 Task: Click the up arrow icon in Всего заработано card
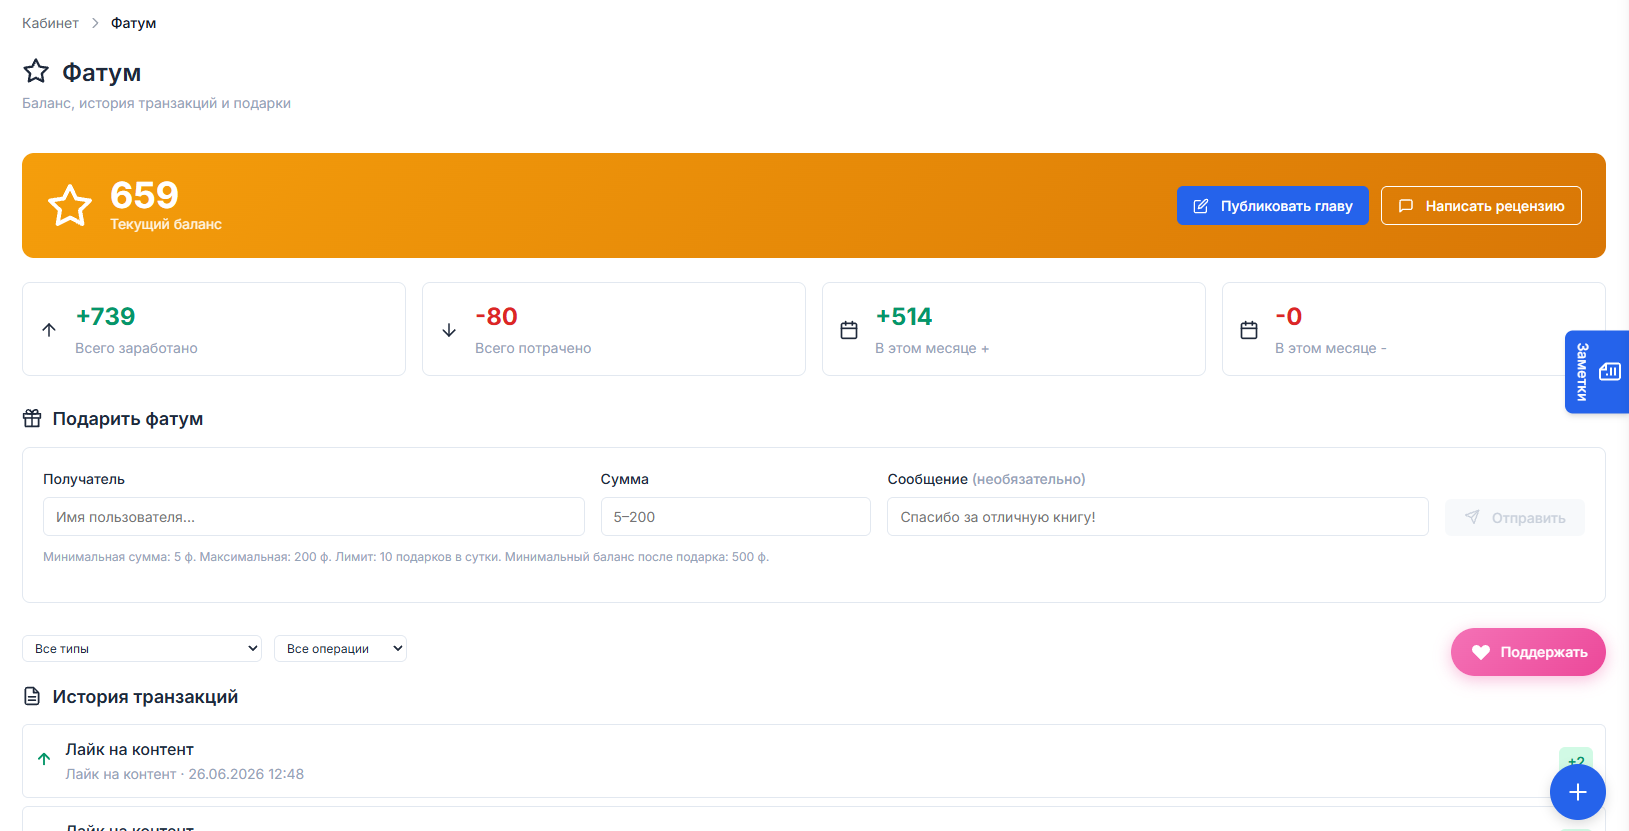[49, 330]
